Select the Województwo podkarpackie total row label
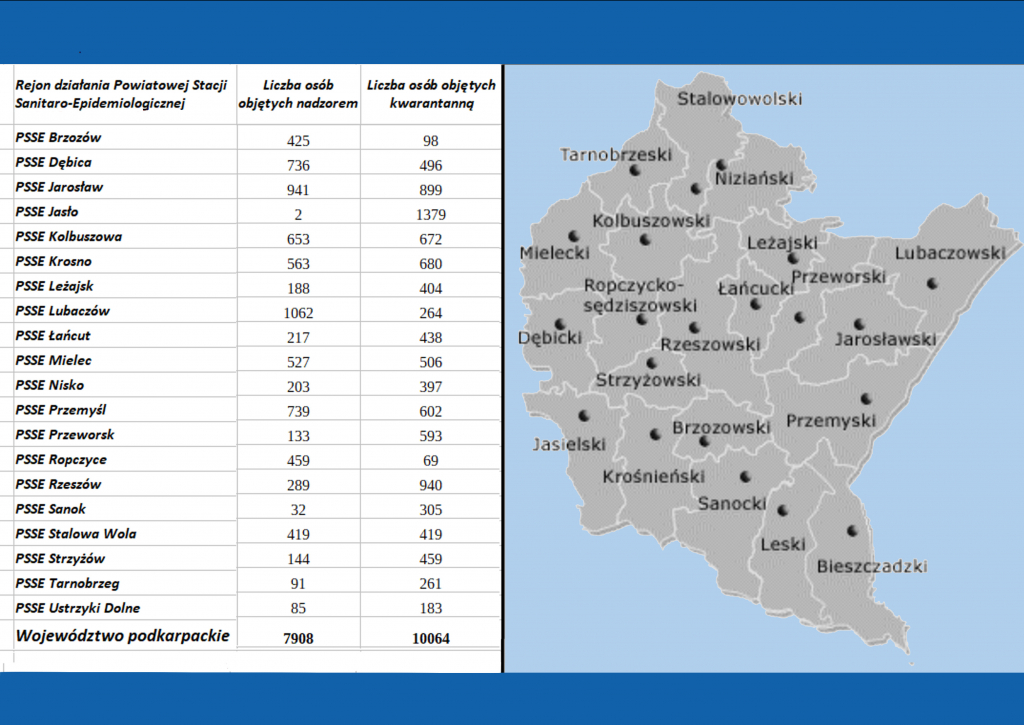Viewport: 1024px width, 725px height. (x=122, y=635)
